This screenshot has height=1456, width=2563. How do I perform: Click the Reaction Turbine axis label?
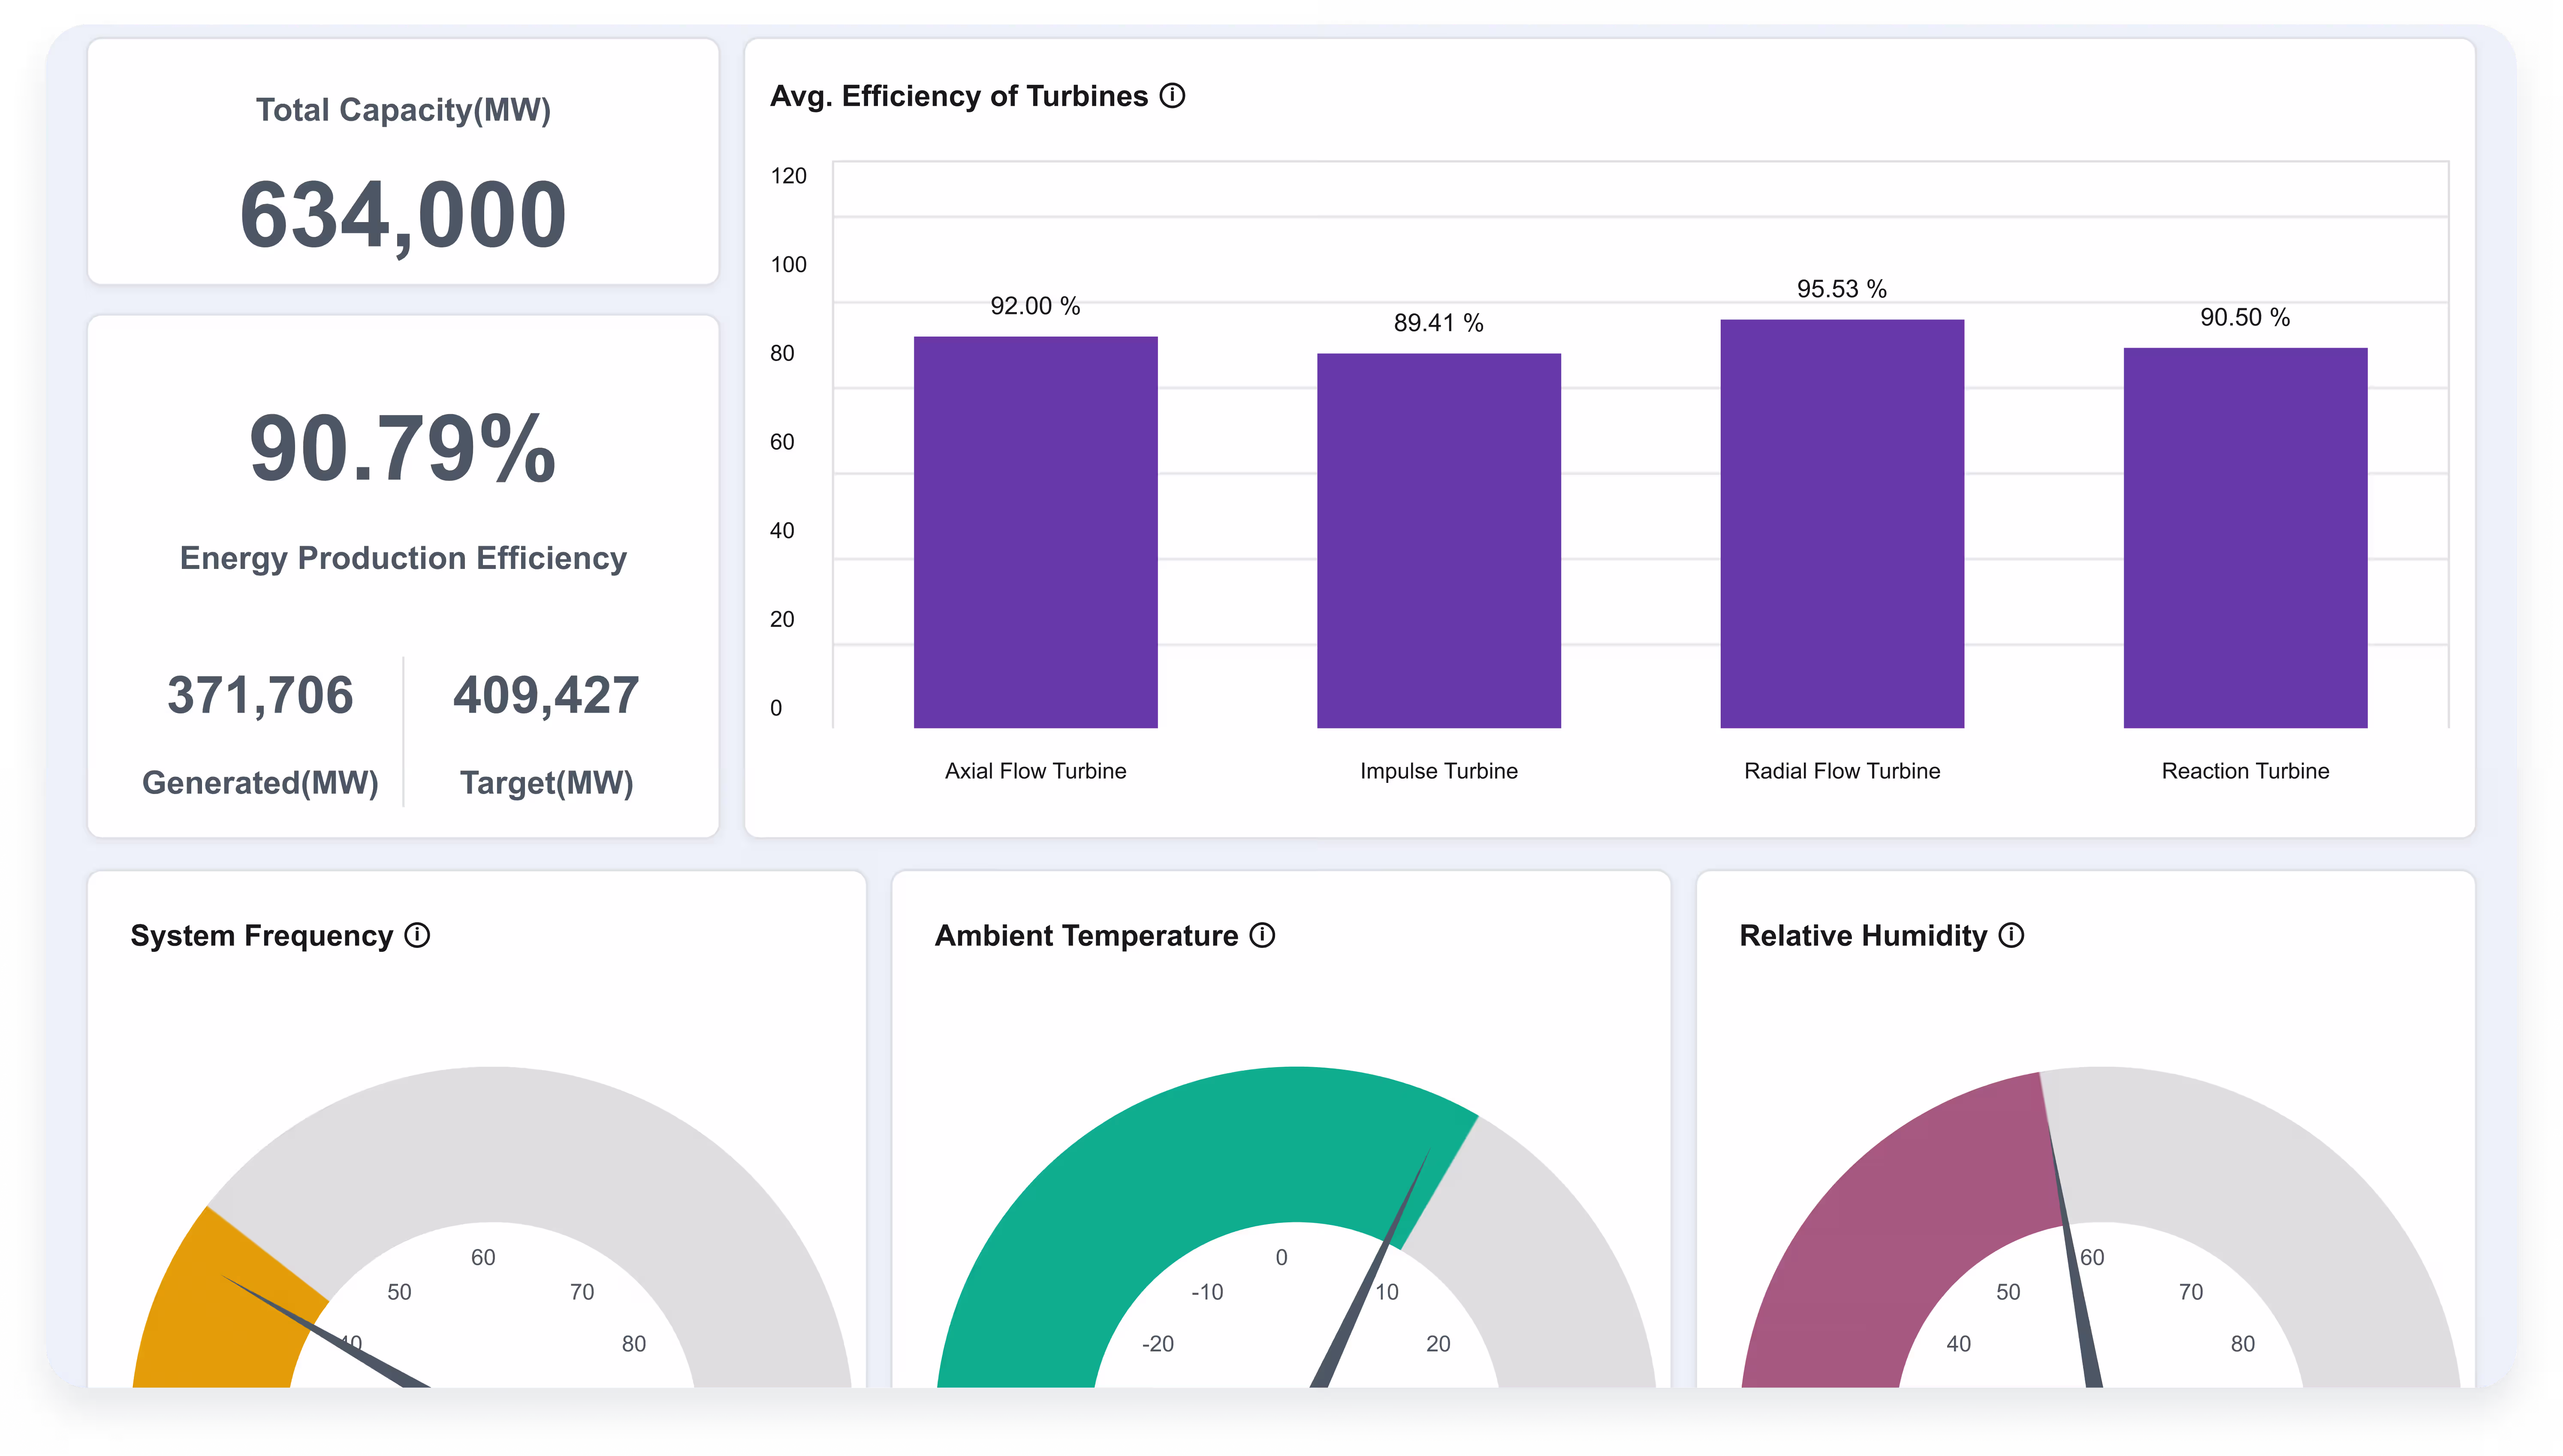tap(2245, 771)
